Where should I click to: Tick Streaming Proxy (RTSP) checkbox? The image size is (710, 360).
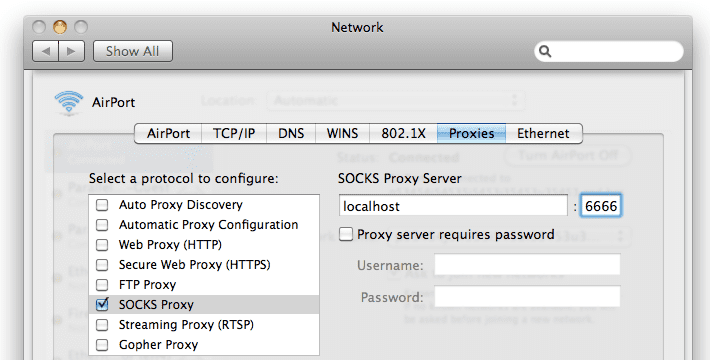(x=102, y=325)
